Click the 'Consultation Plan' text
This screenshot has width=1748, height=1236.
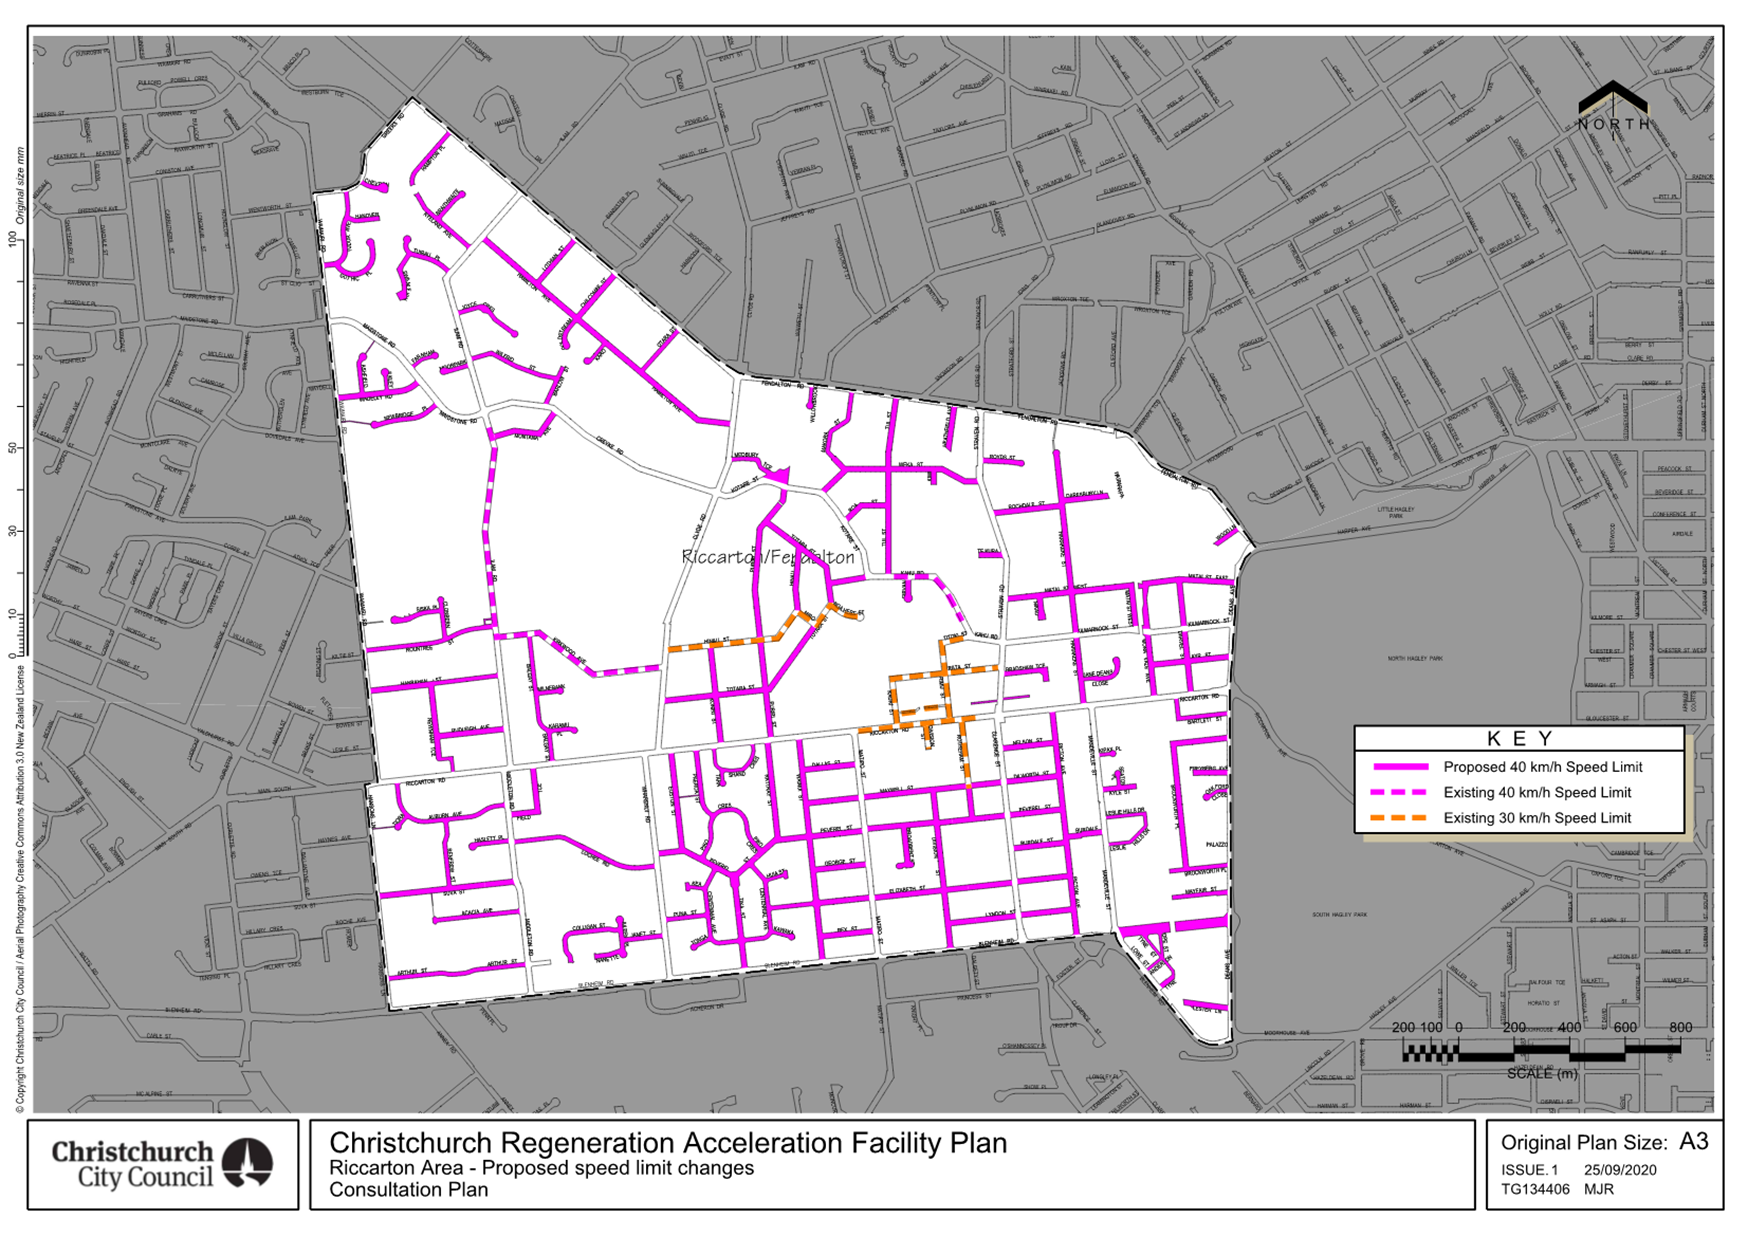pos(408,1190)
